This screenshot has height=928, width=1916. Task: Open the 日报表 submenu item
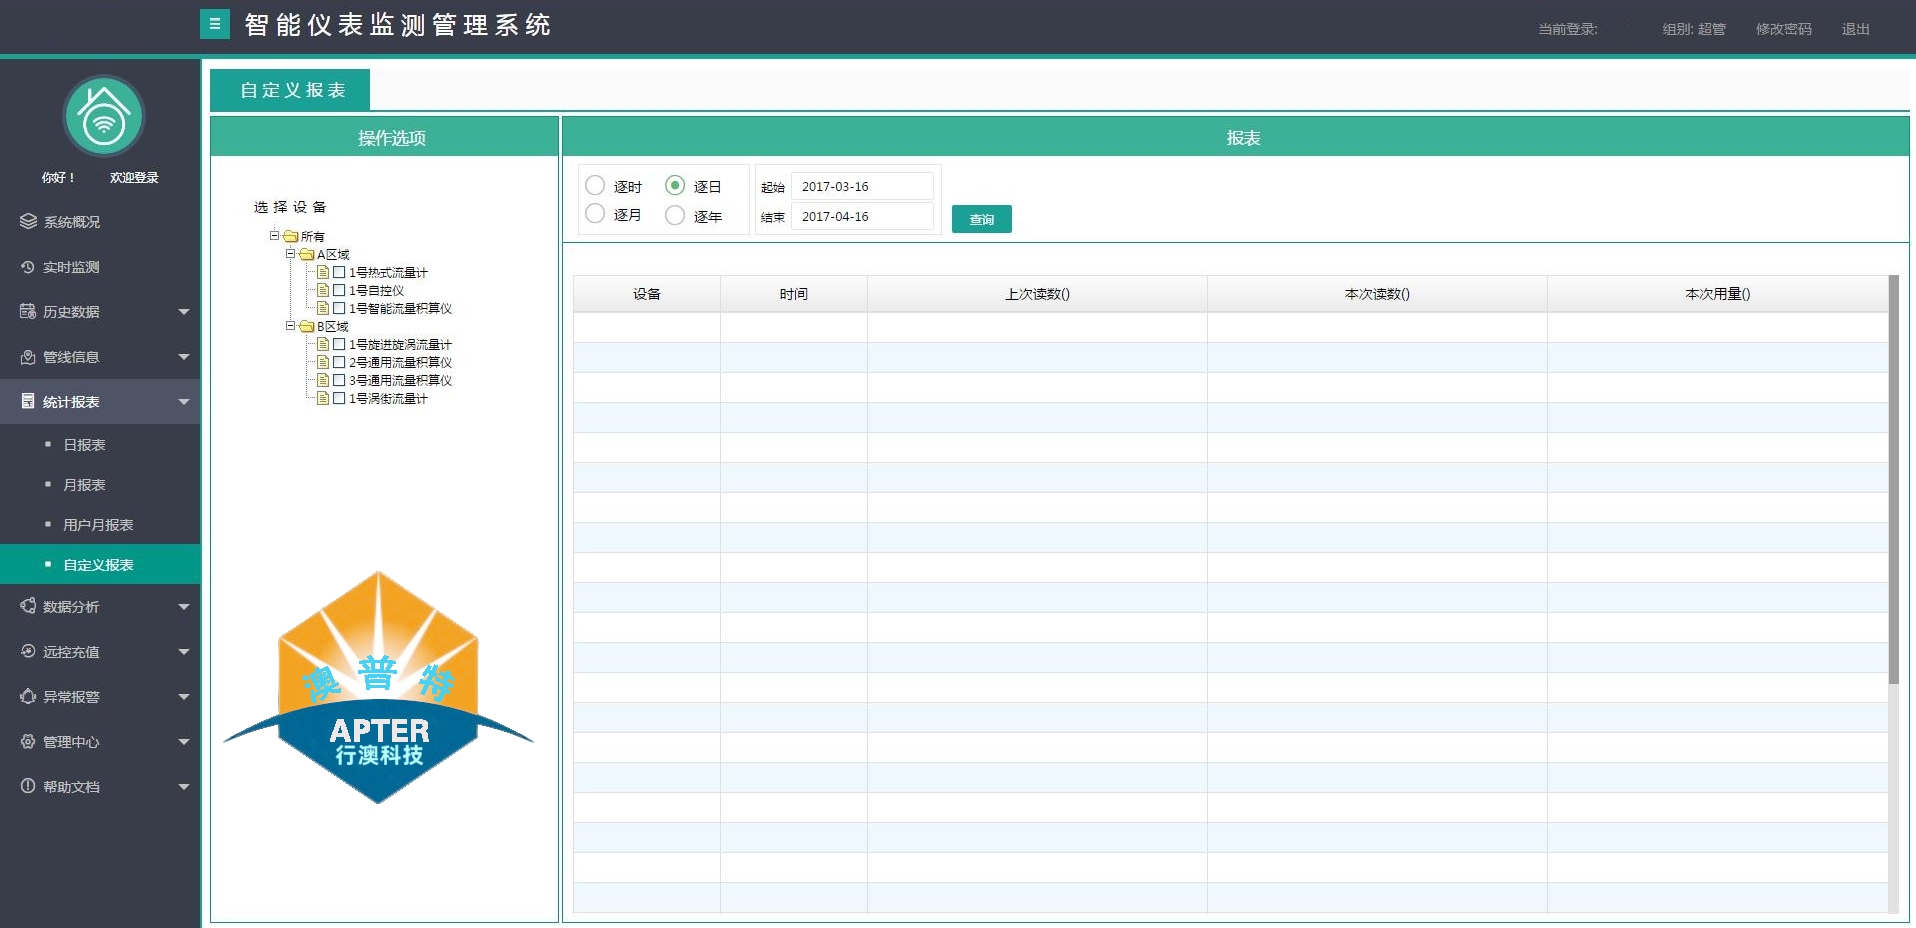click(100, 444)
